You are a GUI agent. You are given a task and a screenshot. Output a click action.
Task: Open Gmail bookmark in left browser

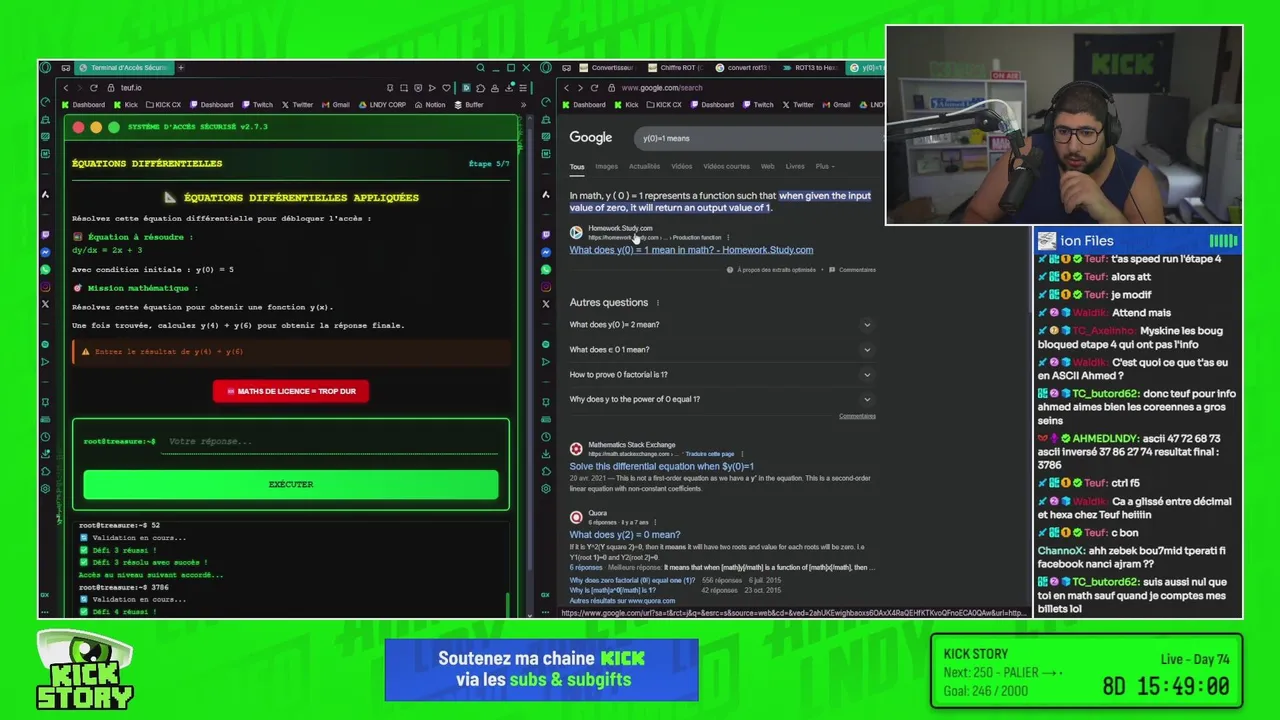click(336, 104)
